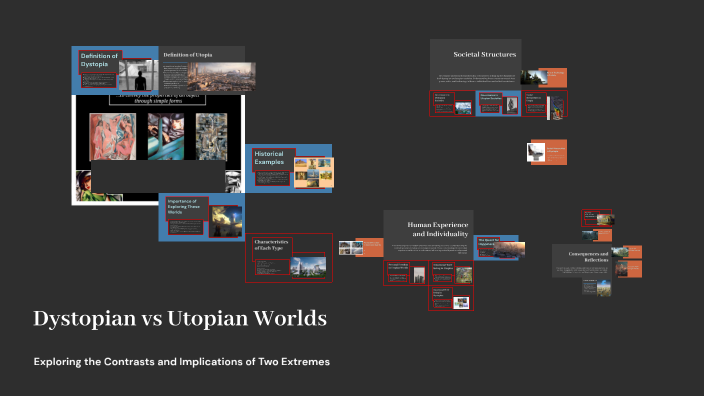Open the colorful books slide under Societal Structures

545,104
